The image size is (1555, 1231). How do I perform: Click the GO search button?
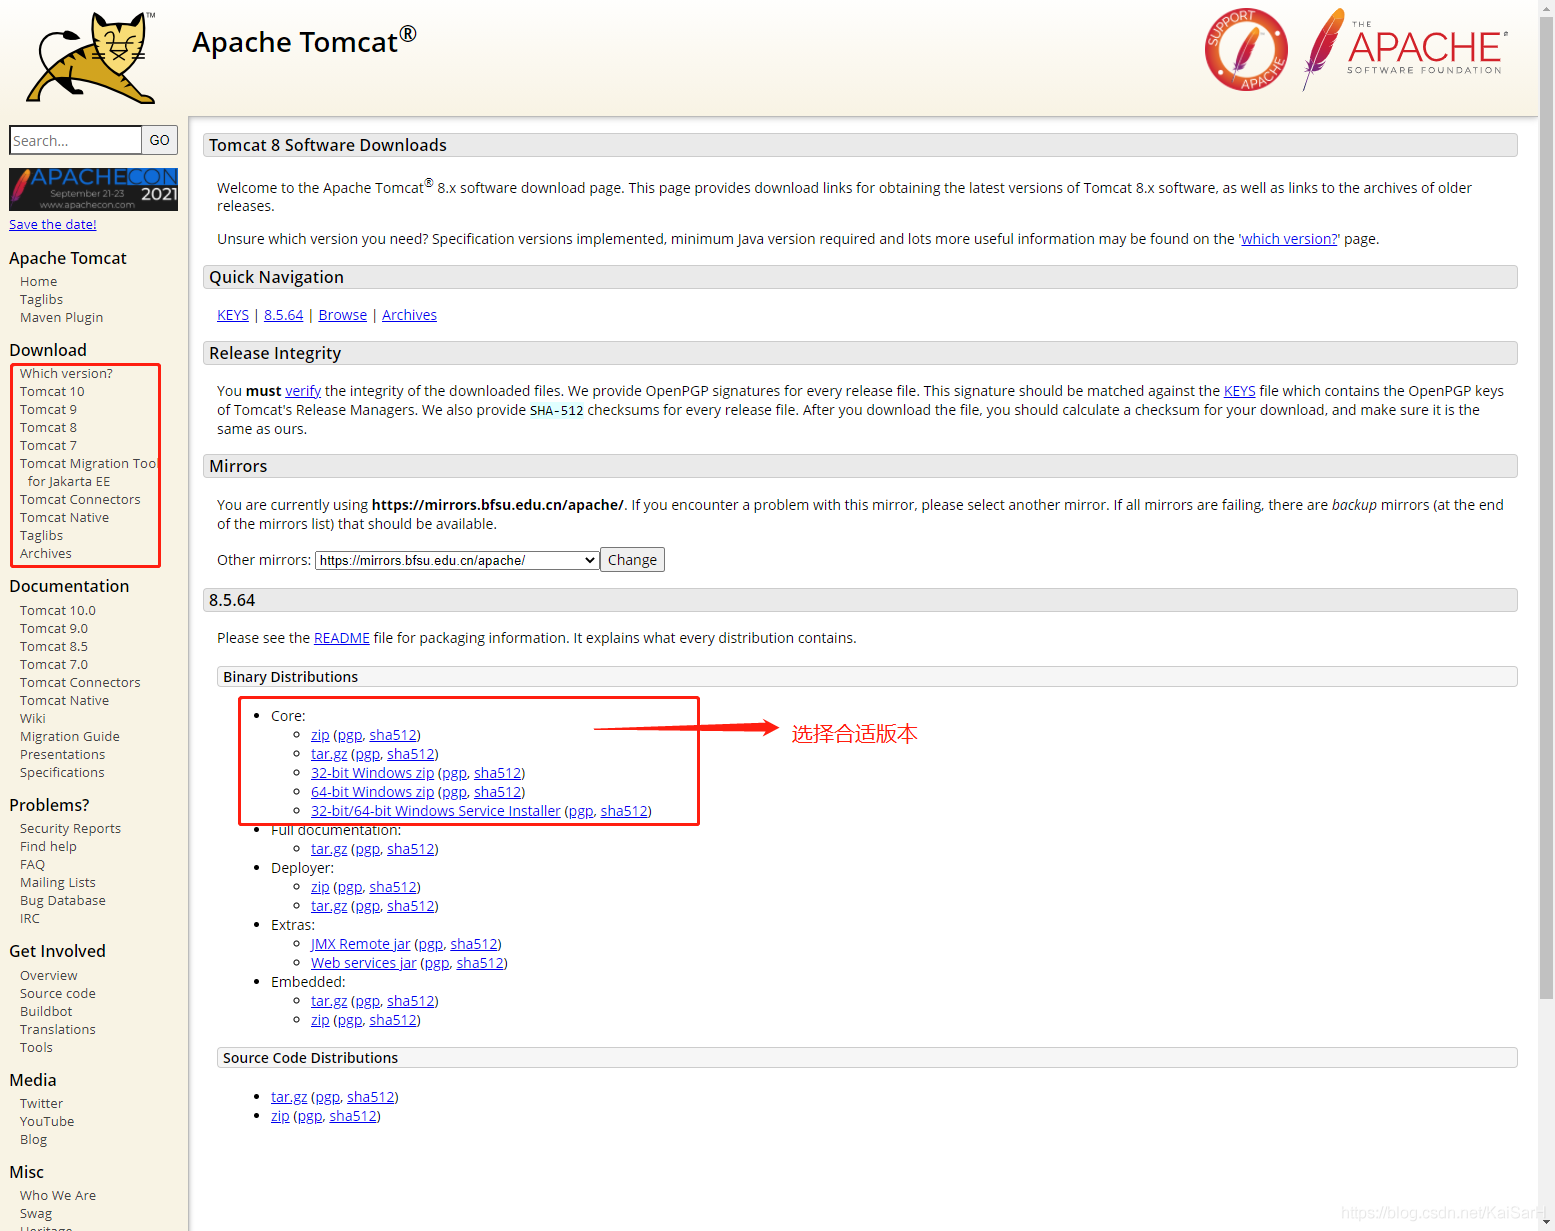pos(160,140)
